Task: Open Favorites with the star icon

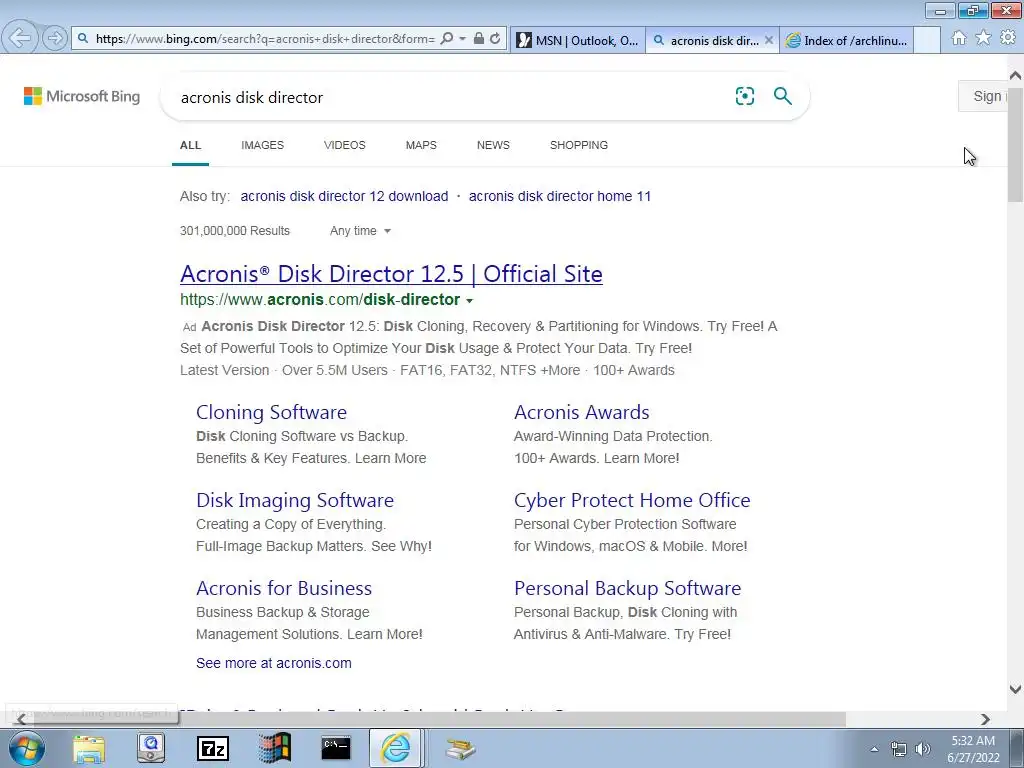Action: [x=983, y=38]
